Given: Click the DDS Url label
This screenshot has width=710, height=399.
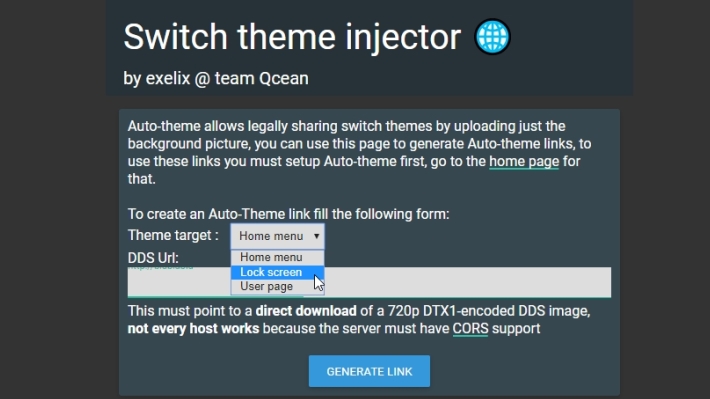Looking at the screenshot, I should point(153,258).
